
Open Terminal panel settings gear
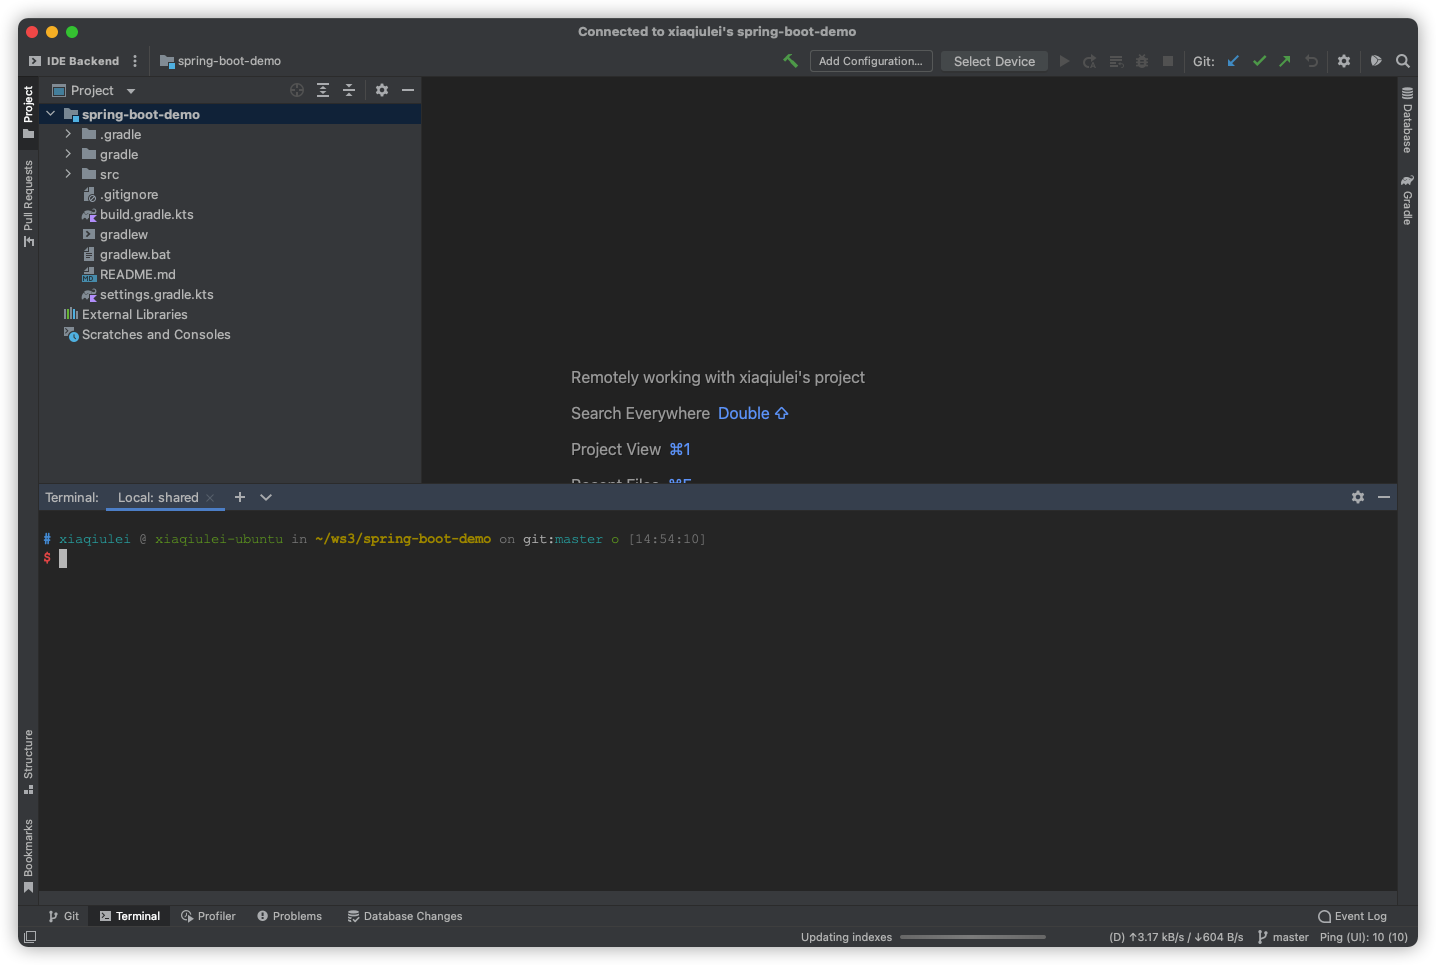click(x=1358, y=497)
